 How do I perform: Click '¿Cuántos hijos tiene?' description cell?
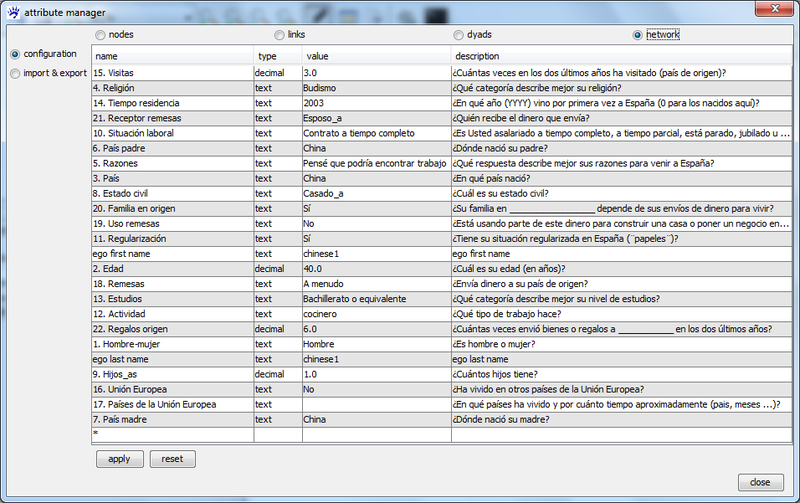coord(621,374)
